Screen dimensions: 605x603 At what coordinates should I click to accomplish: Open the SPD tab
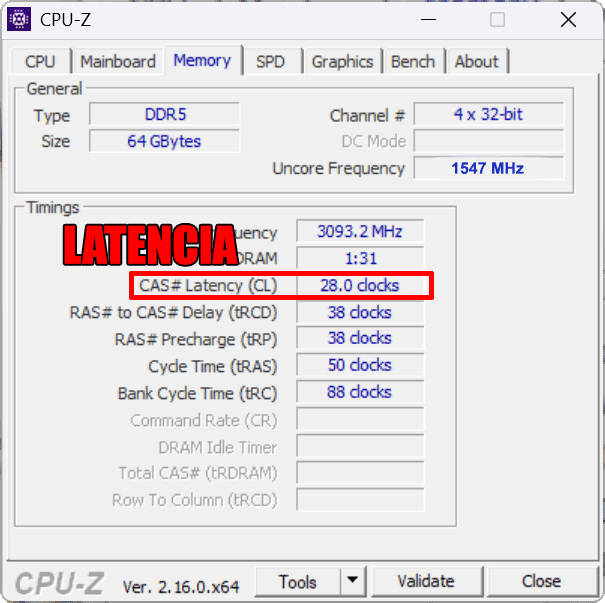[x=270, y=61]
